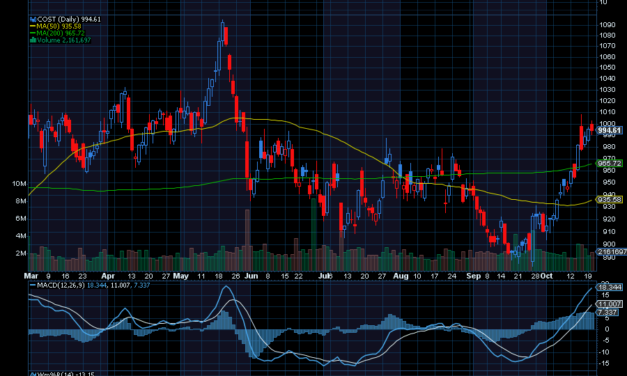Click the Apr label on date axis
This screenshot has width=627, height=376.
(108, 276)
